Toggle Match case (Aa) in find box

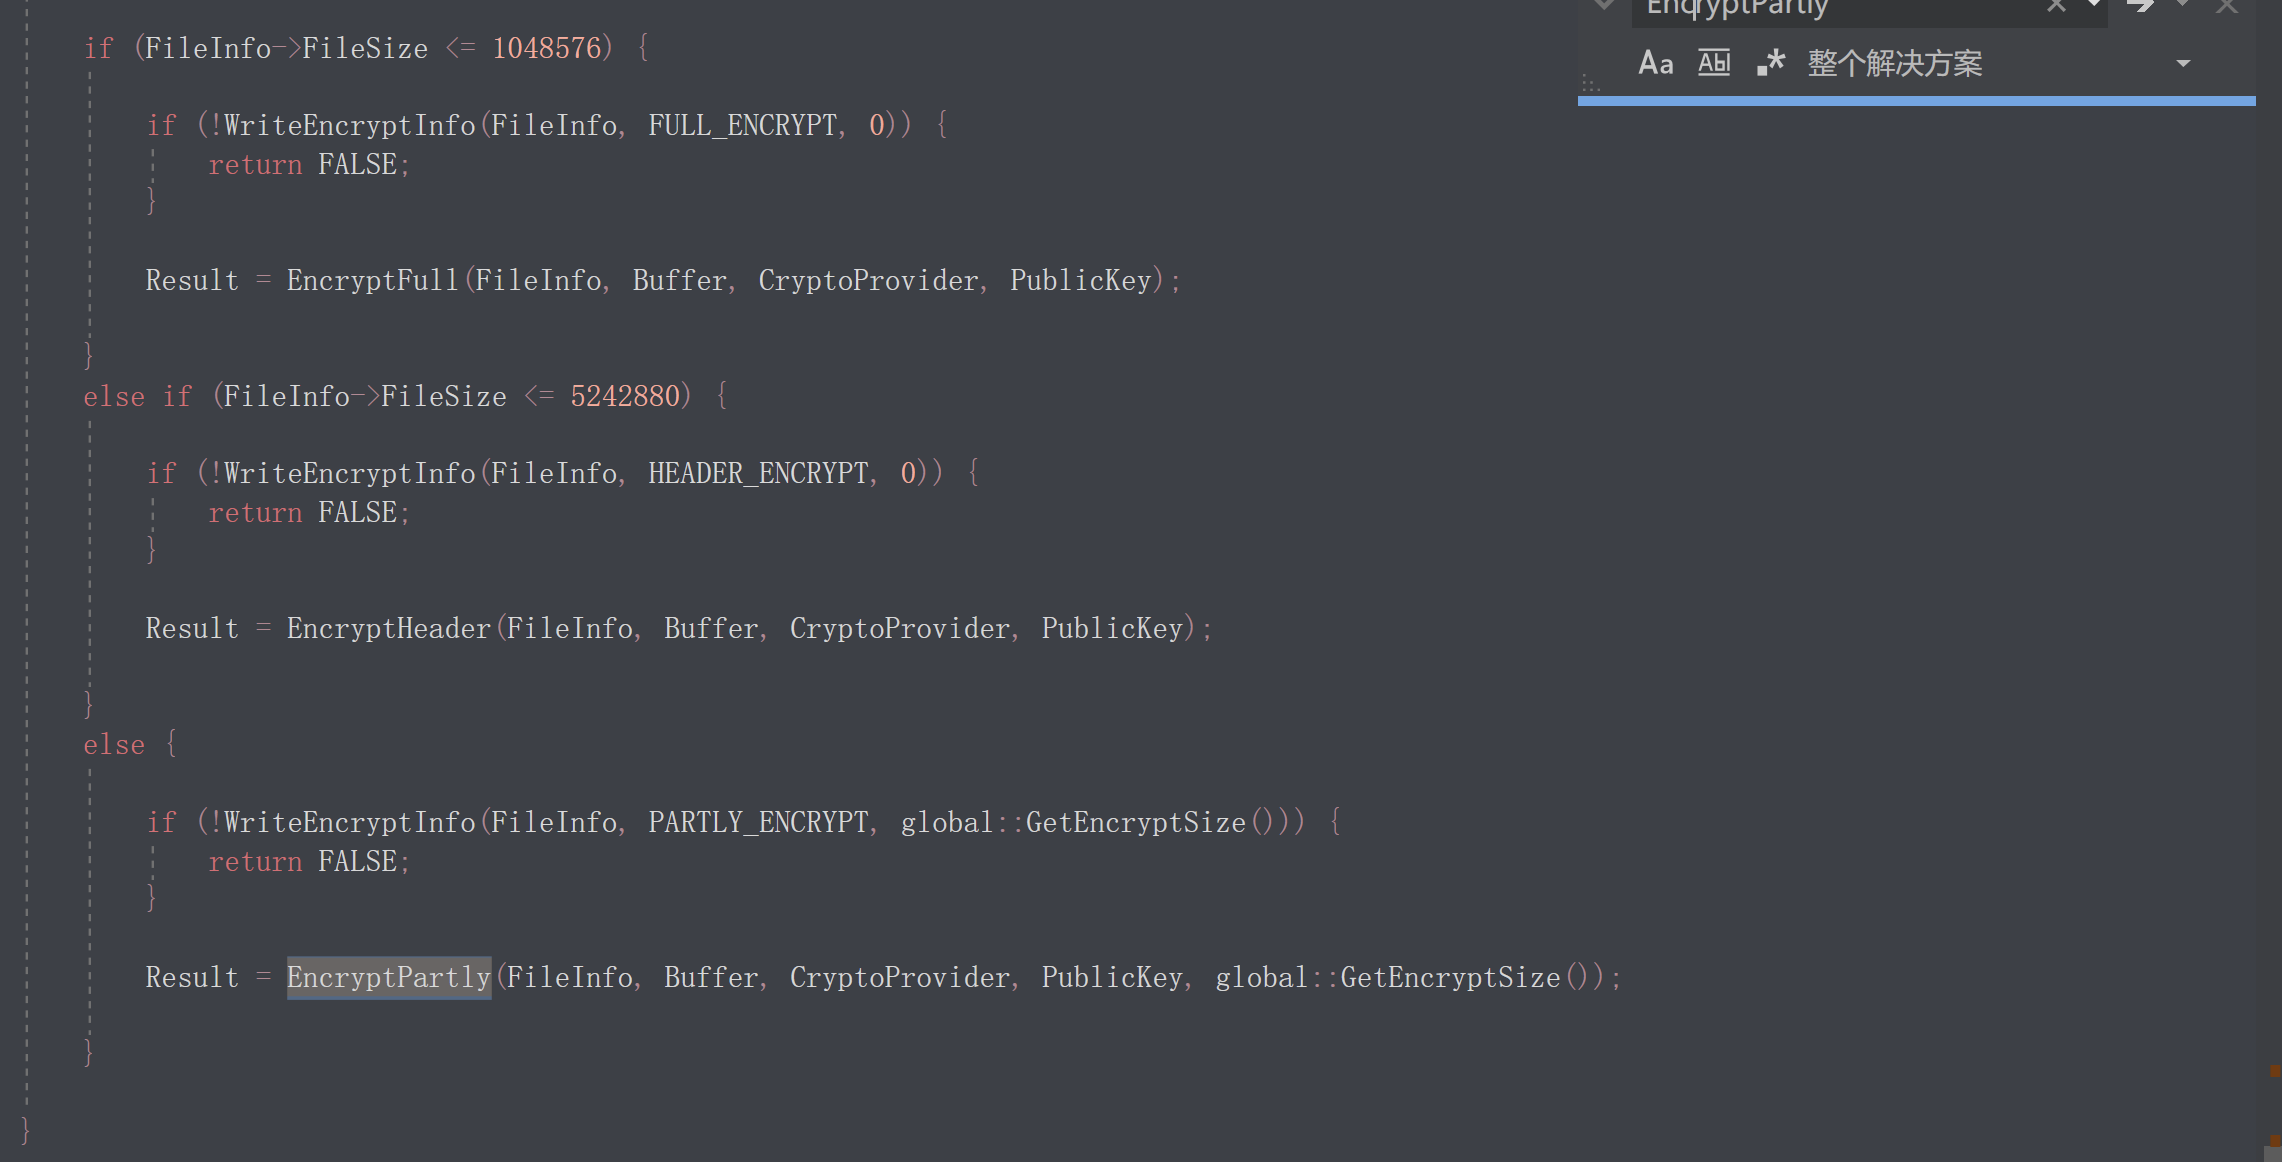pyautogui.click(x=1656, y=63)
